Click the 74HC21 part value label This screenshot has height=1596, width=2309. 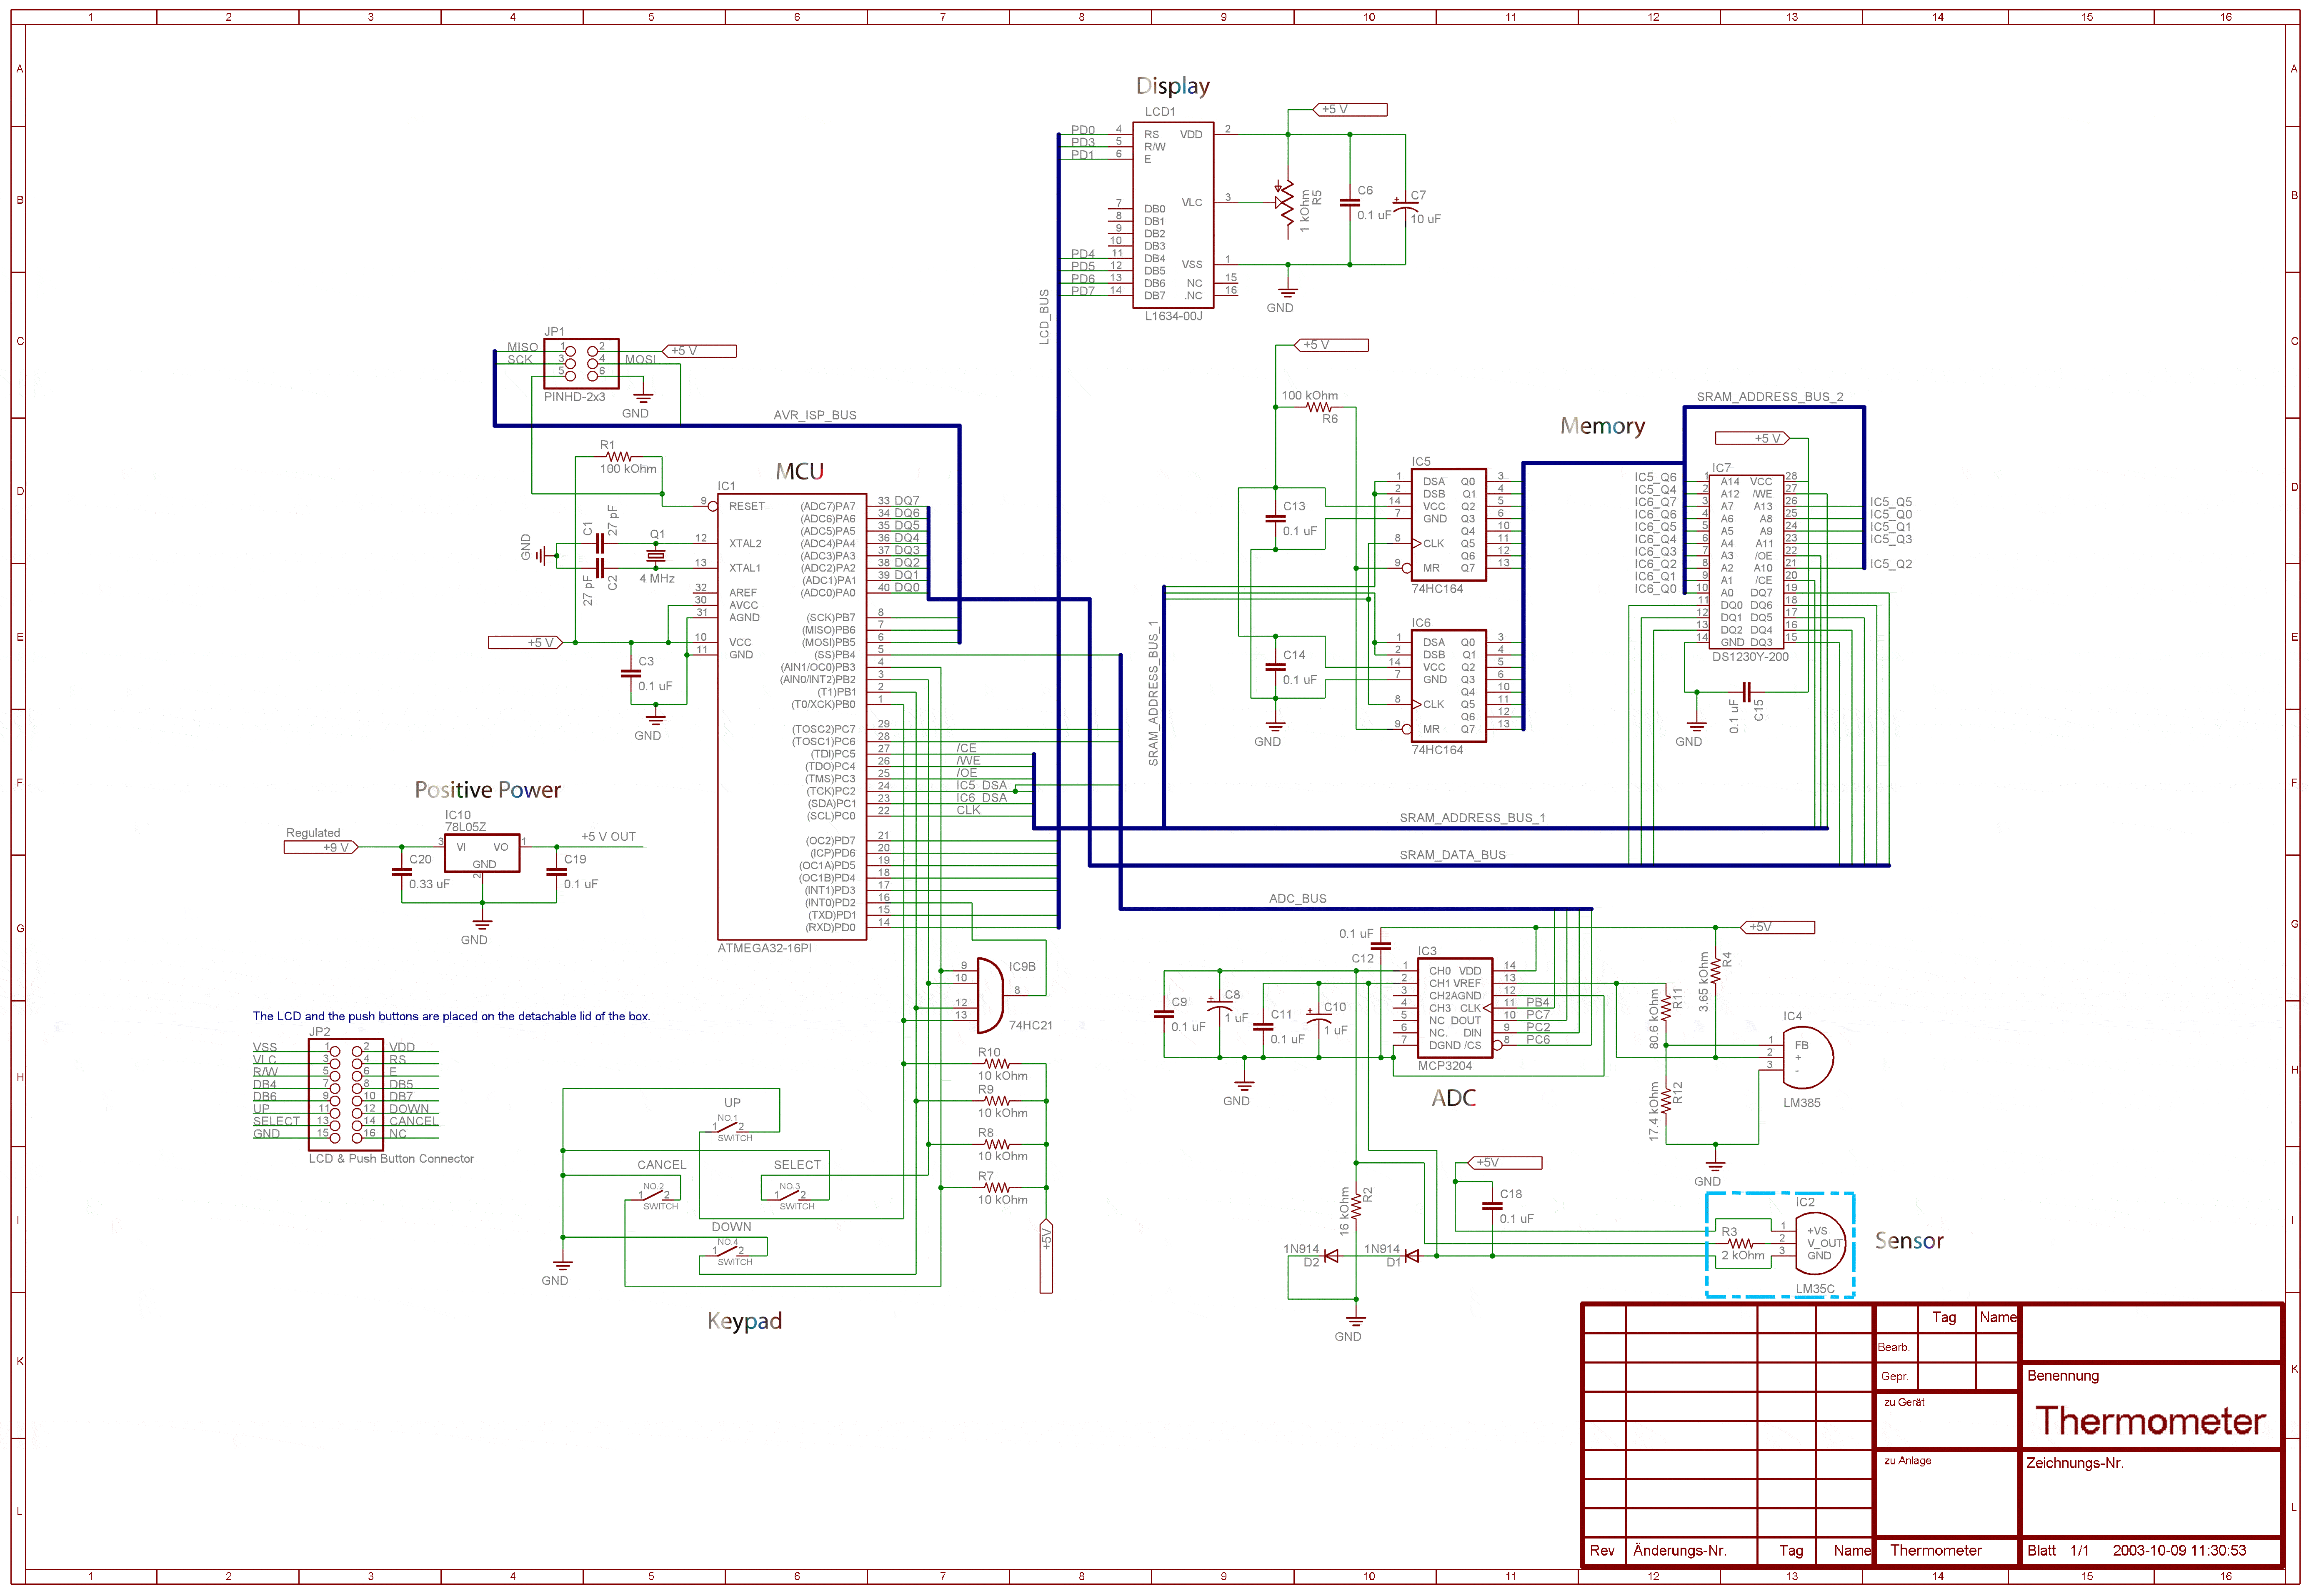click(1030, 1026)
